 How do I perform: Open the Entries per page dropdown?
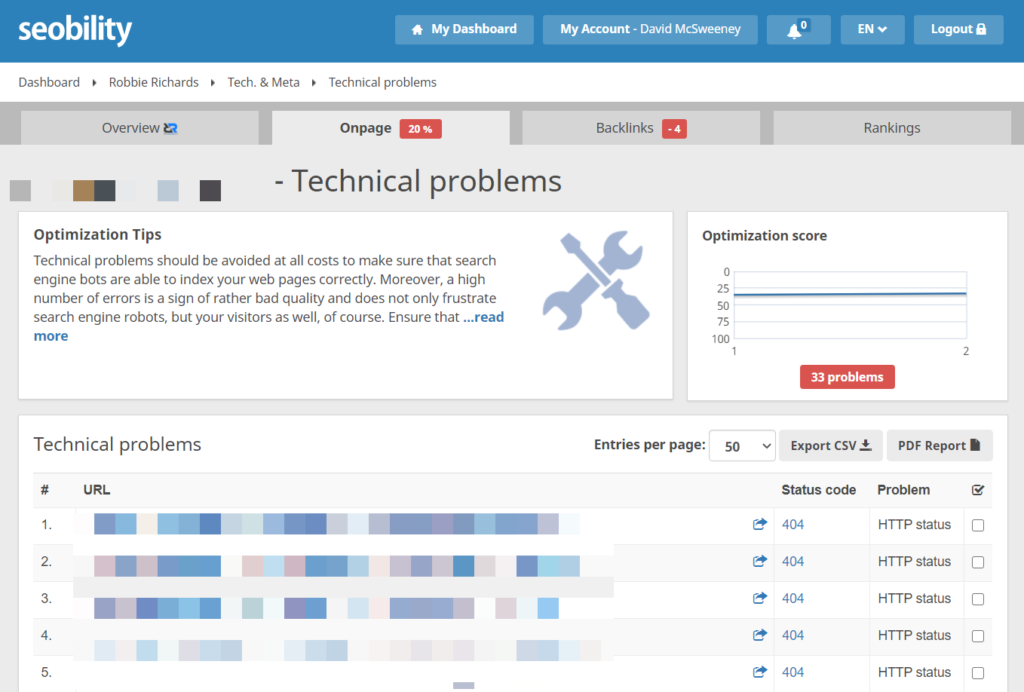point(742,444)
